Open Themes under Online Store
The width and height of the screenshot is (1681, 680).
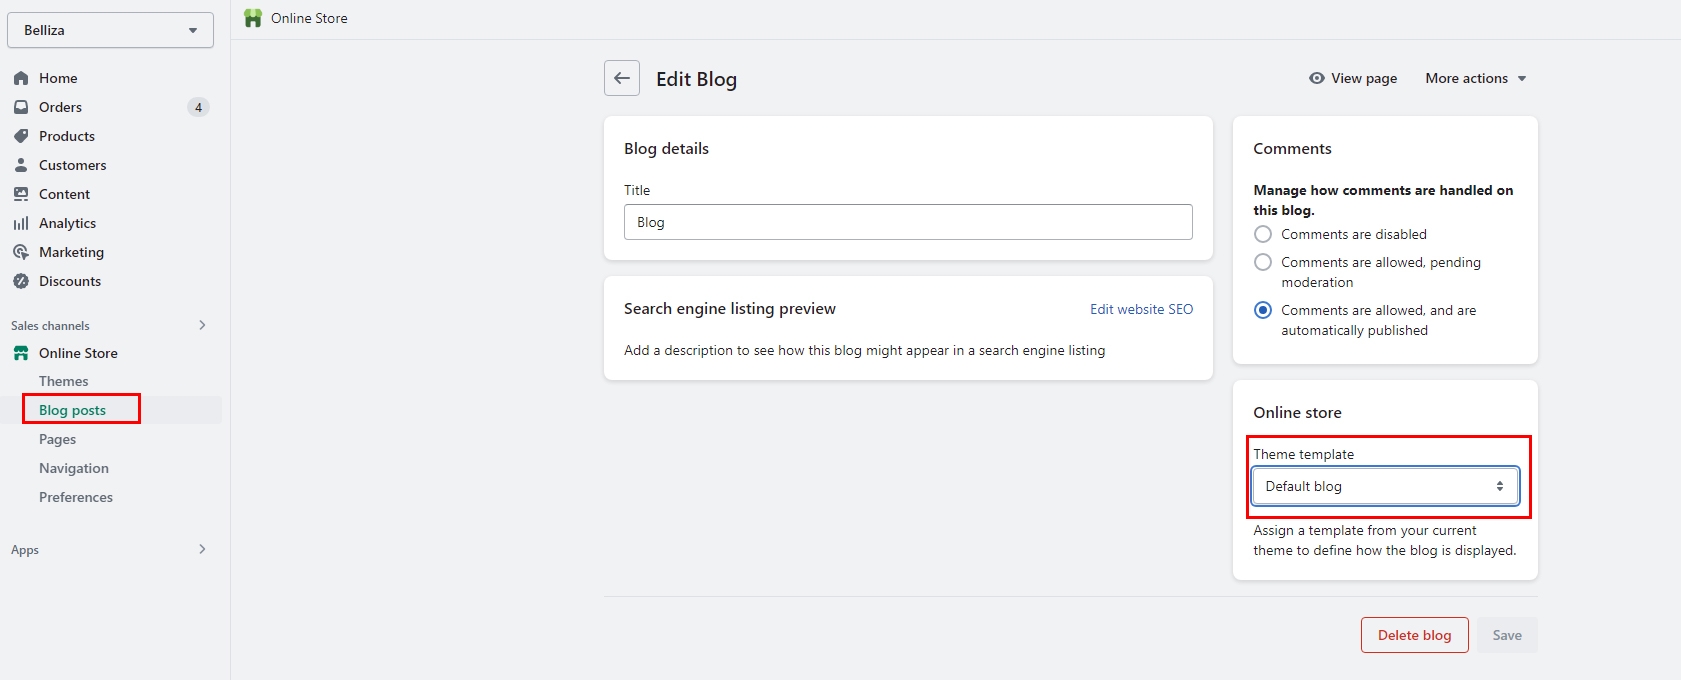(x=63, y=381)
